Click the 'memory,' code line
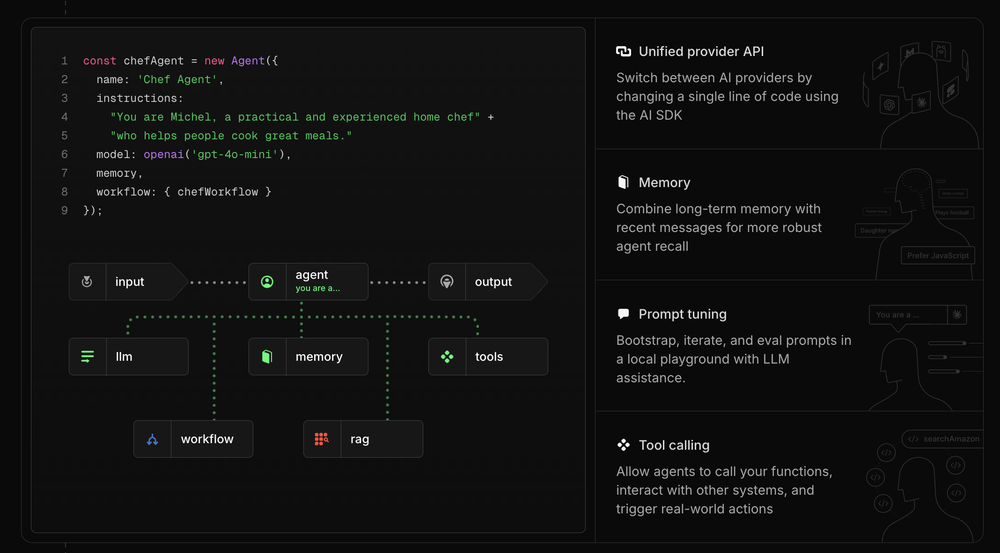The width and height of the screenshot is (1000, 553). (x=119, y=173)
